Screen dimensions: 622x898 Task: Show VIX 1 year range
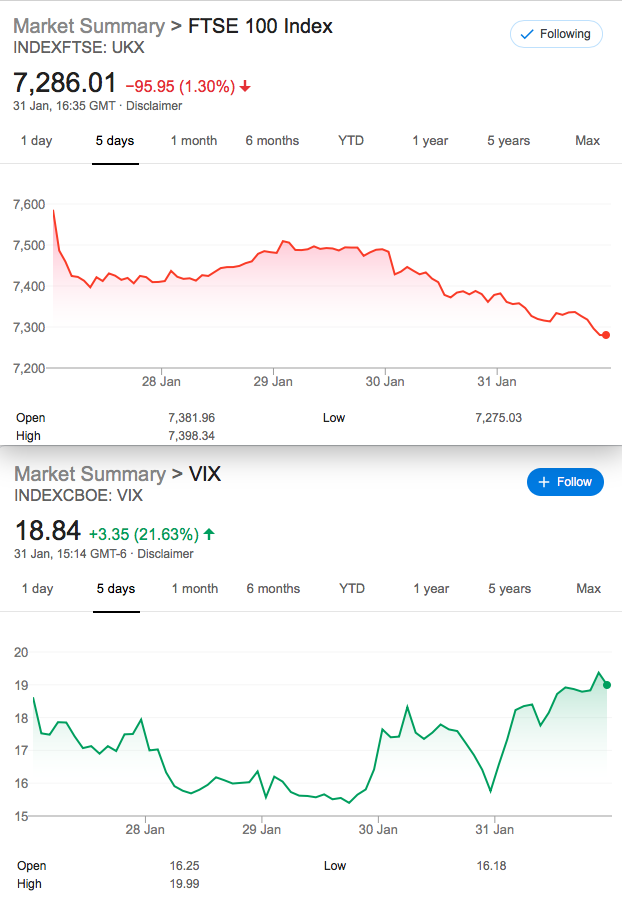431,589
